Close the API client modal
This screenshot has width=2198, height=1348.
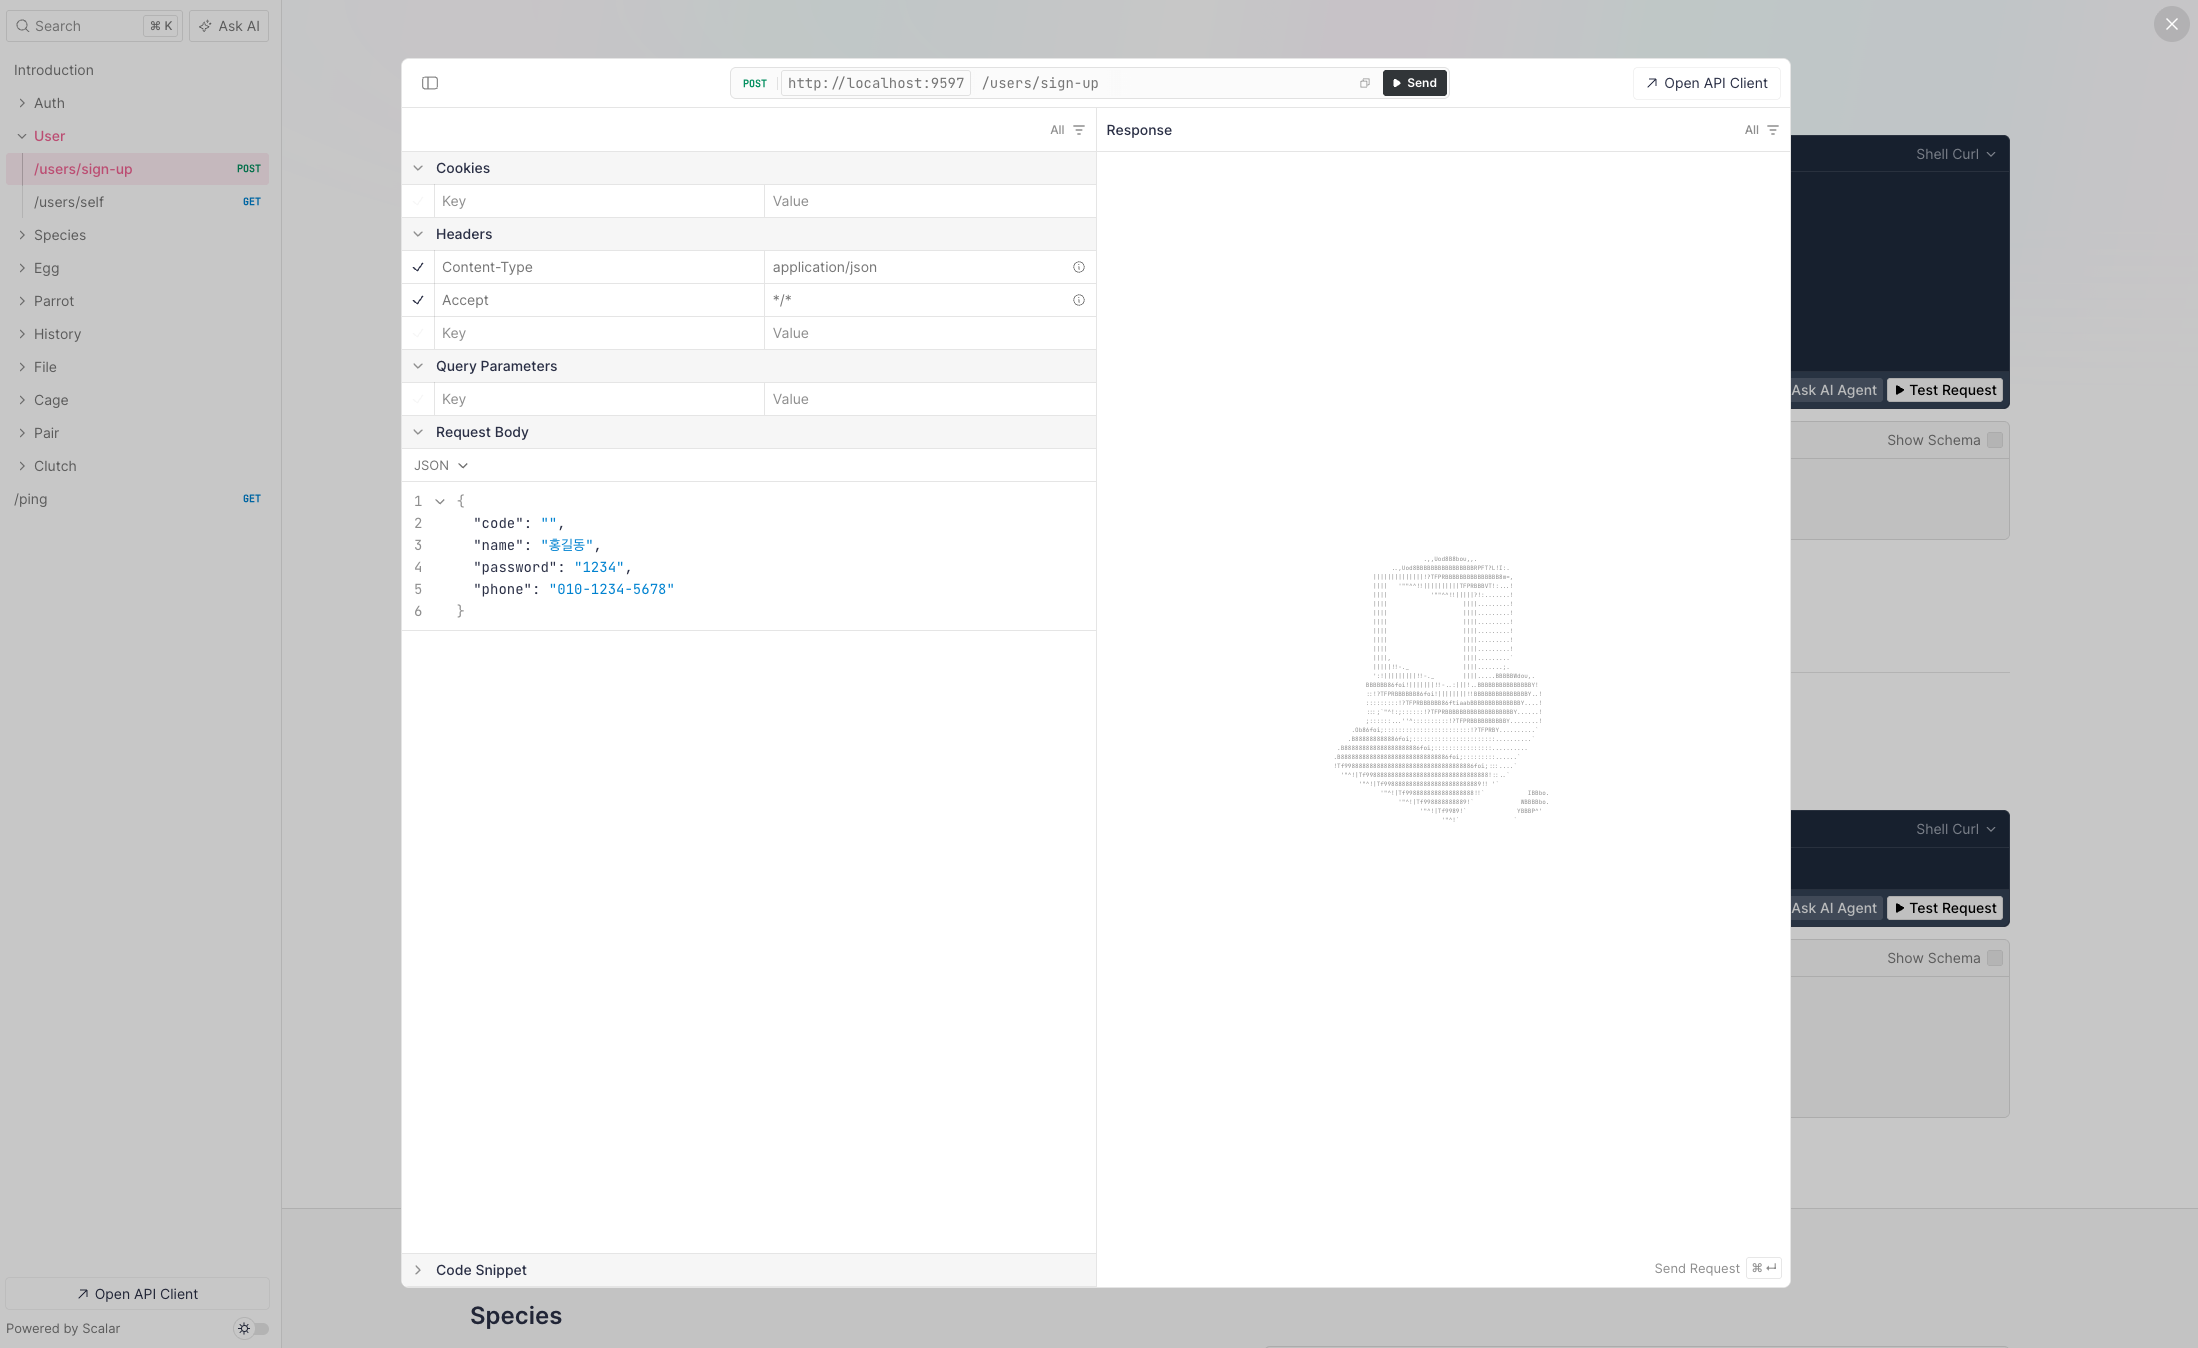click(x=2171, y=24)
